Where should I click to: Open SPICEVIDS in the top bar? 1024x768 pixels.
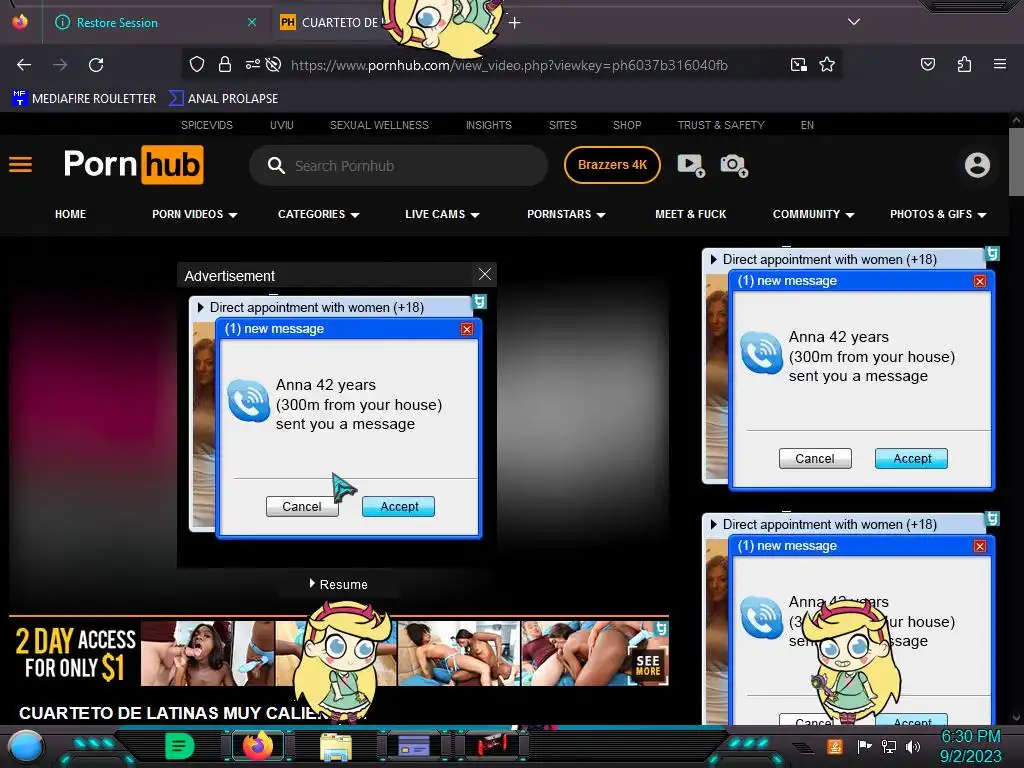click(x=206, y=125)
